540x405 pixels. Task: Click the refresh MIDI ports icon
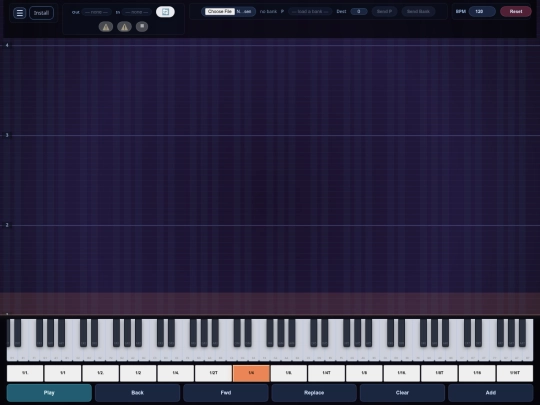pos(165,12)
